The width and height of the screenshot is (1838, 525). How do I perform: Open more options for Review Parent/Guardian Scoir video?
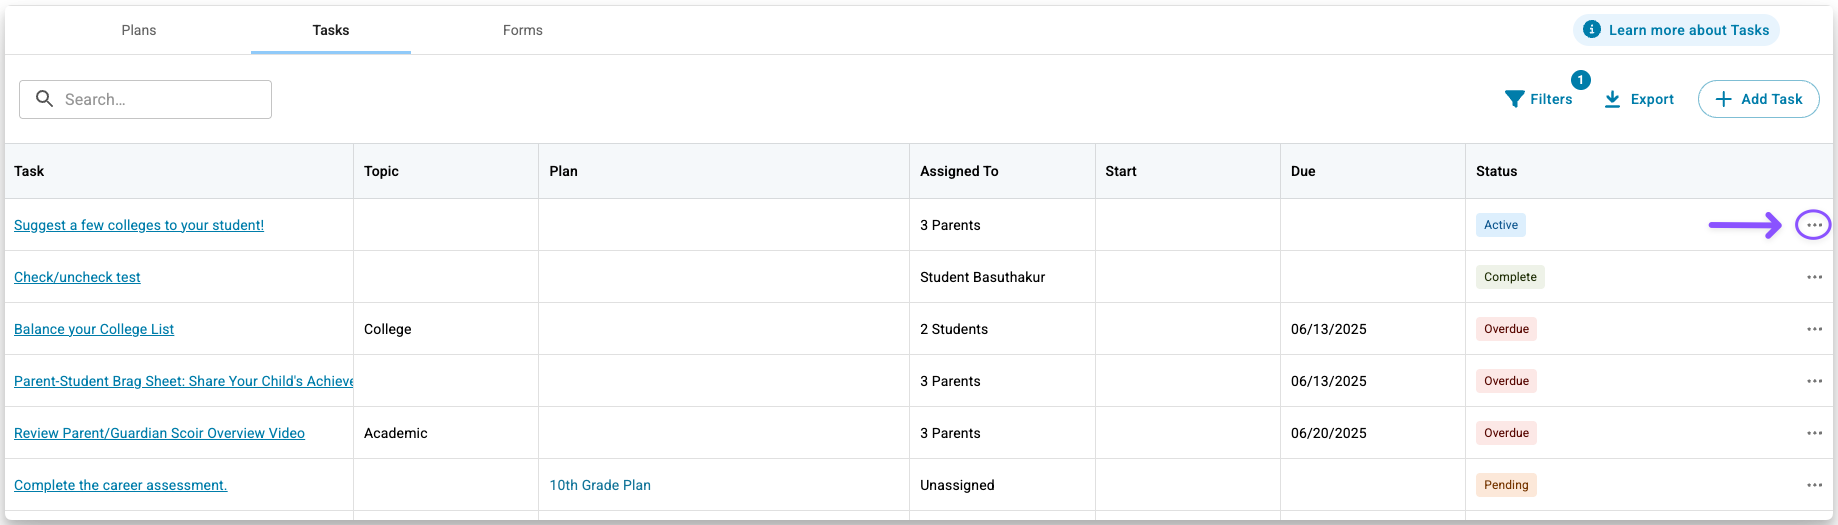click(x=1814, y=433)
